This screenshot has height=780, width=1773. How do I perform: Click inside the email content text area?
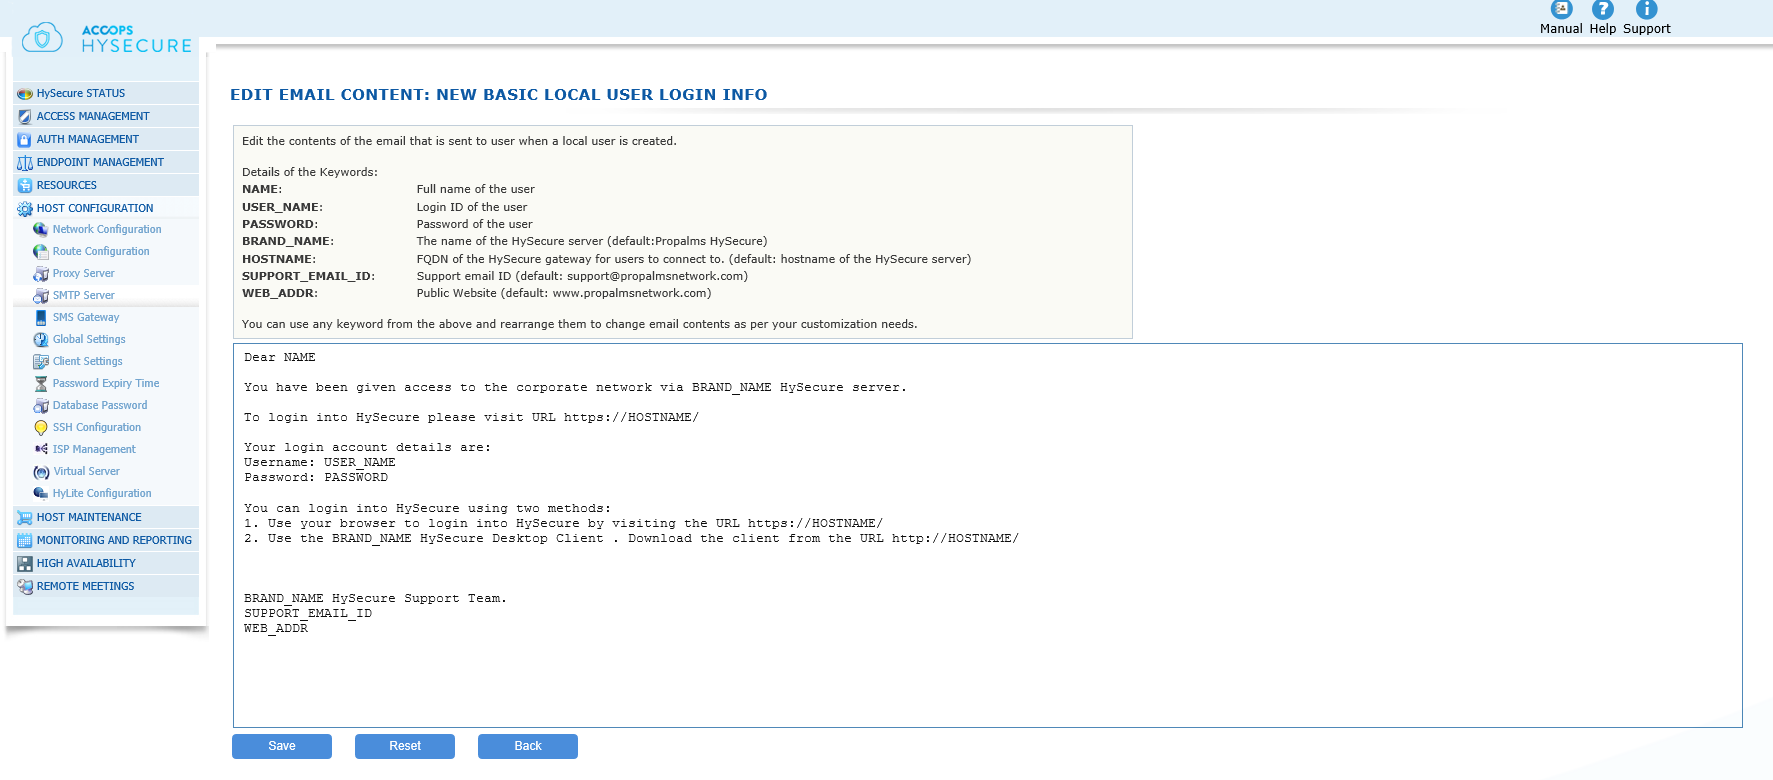tap(988, 536)
